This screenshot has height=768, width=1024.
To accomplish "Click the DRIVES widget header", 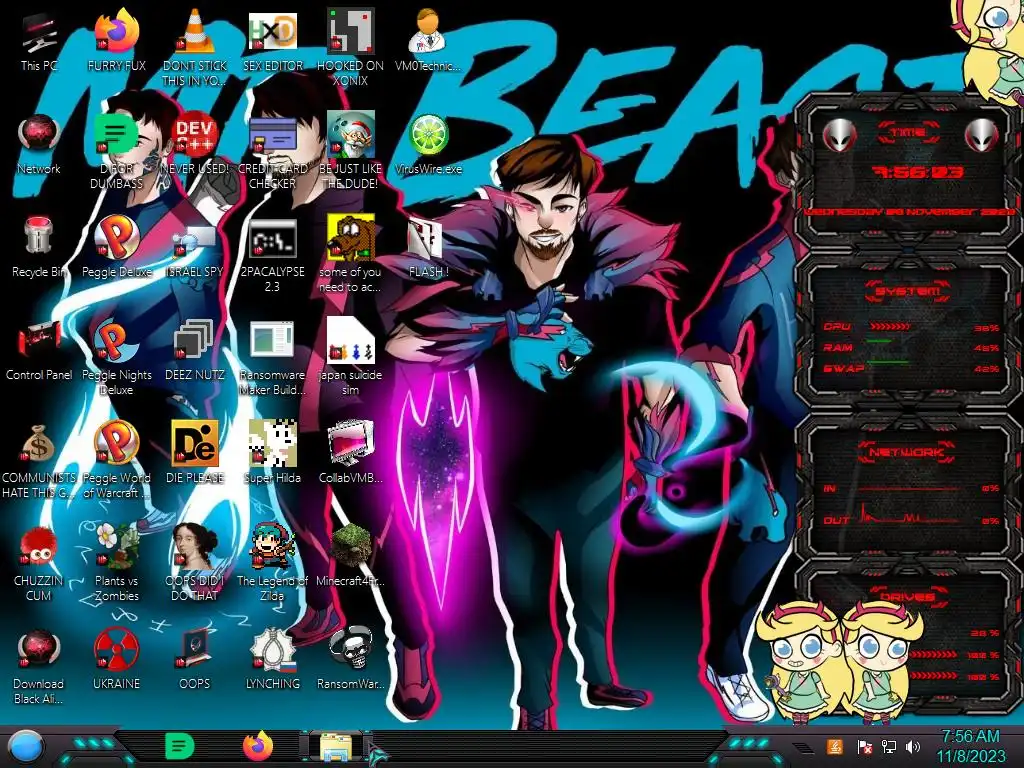I will (908, 596).
